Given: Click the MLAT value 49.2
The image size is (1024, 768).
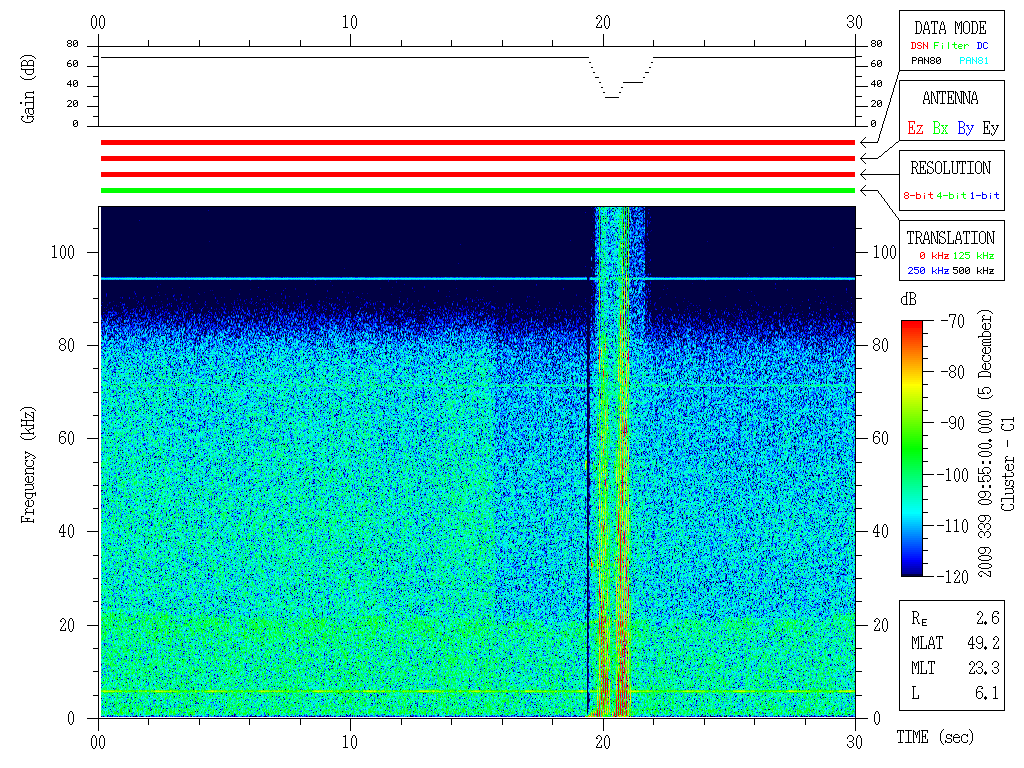Looking at the screenshot, I should pos(984,643).
